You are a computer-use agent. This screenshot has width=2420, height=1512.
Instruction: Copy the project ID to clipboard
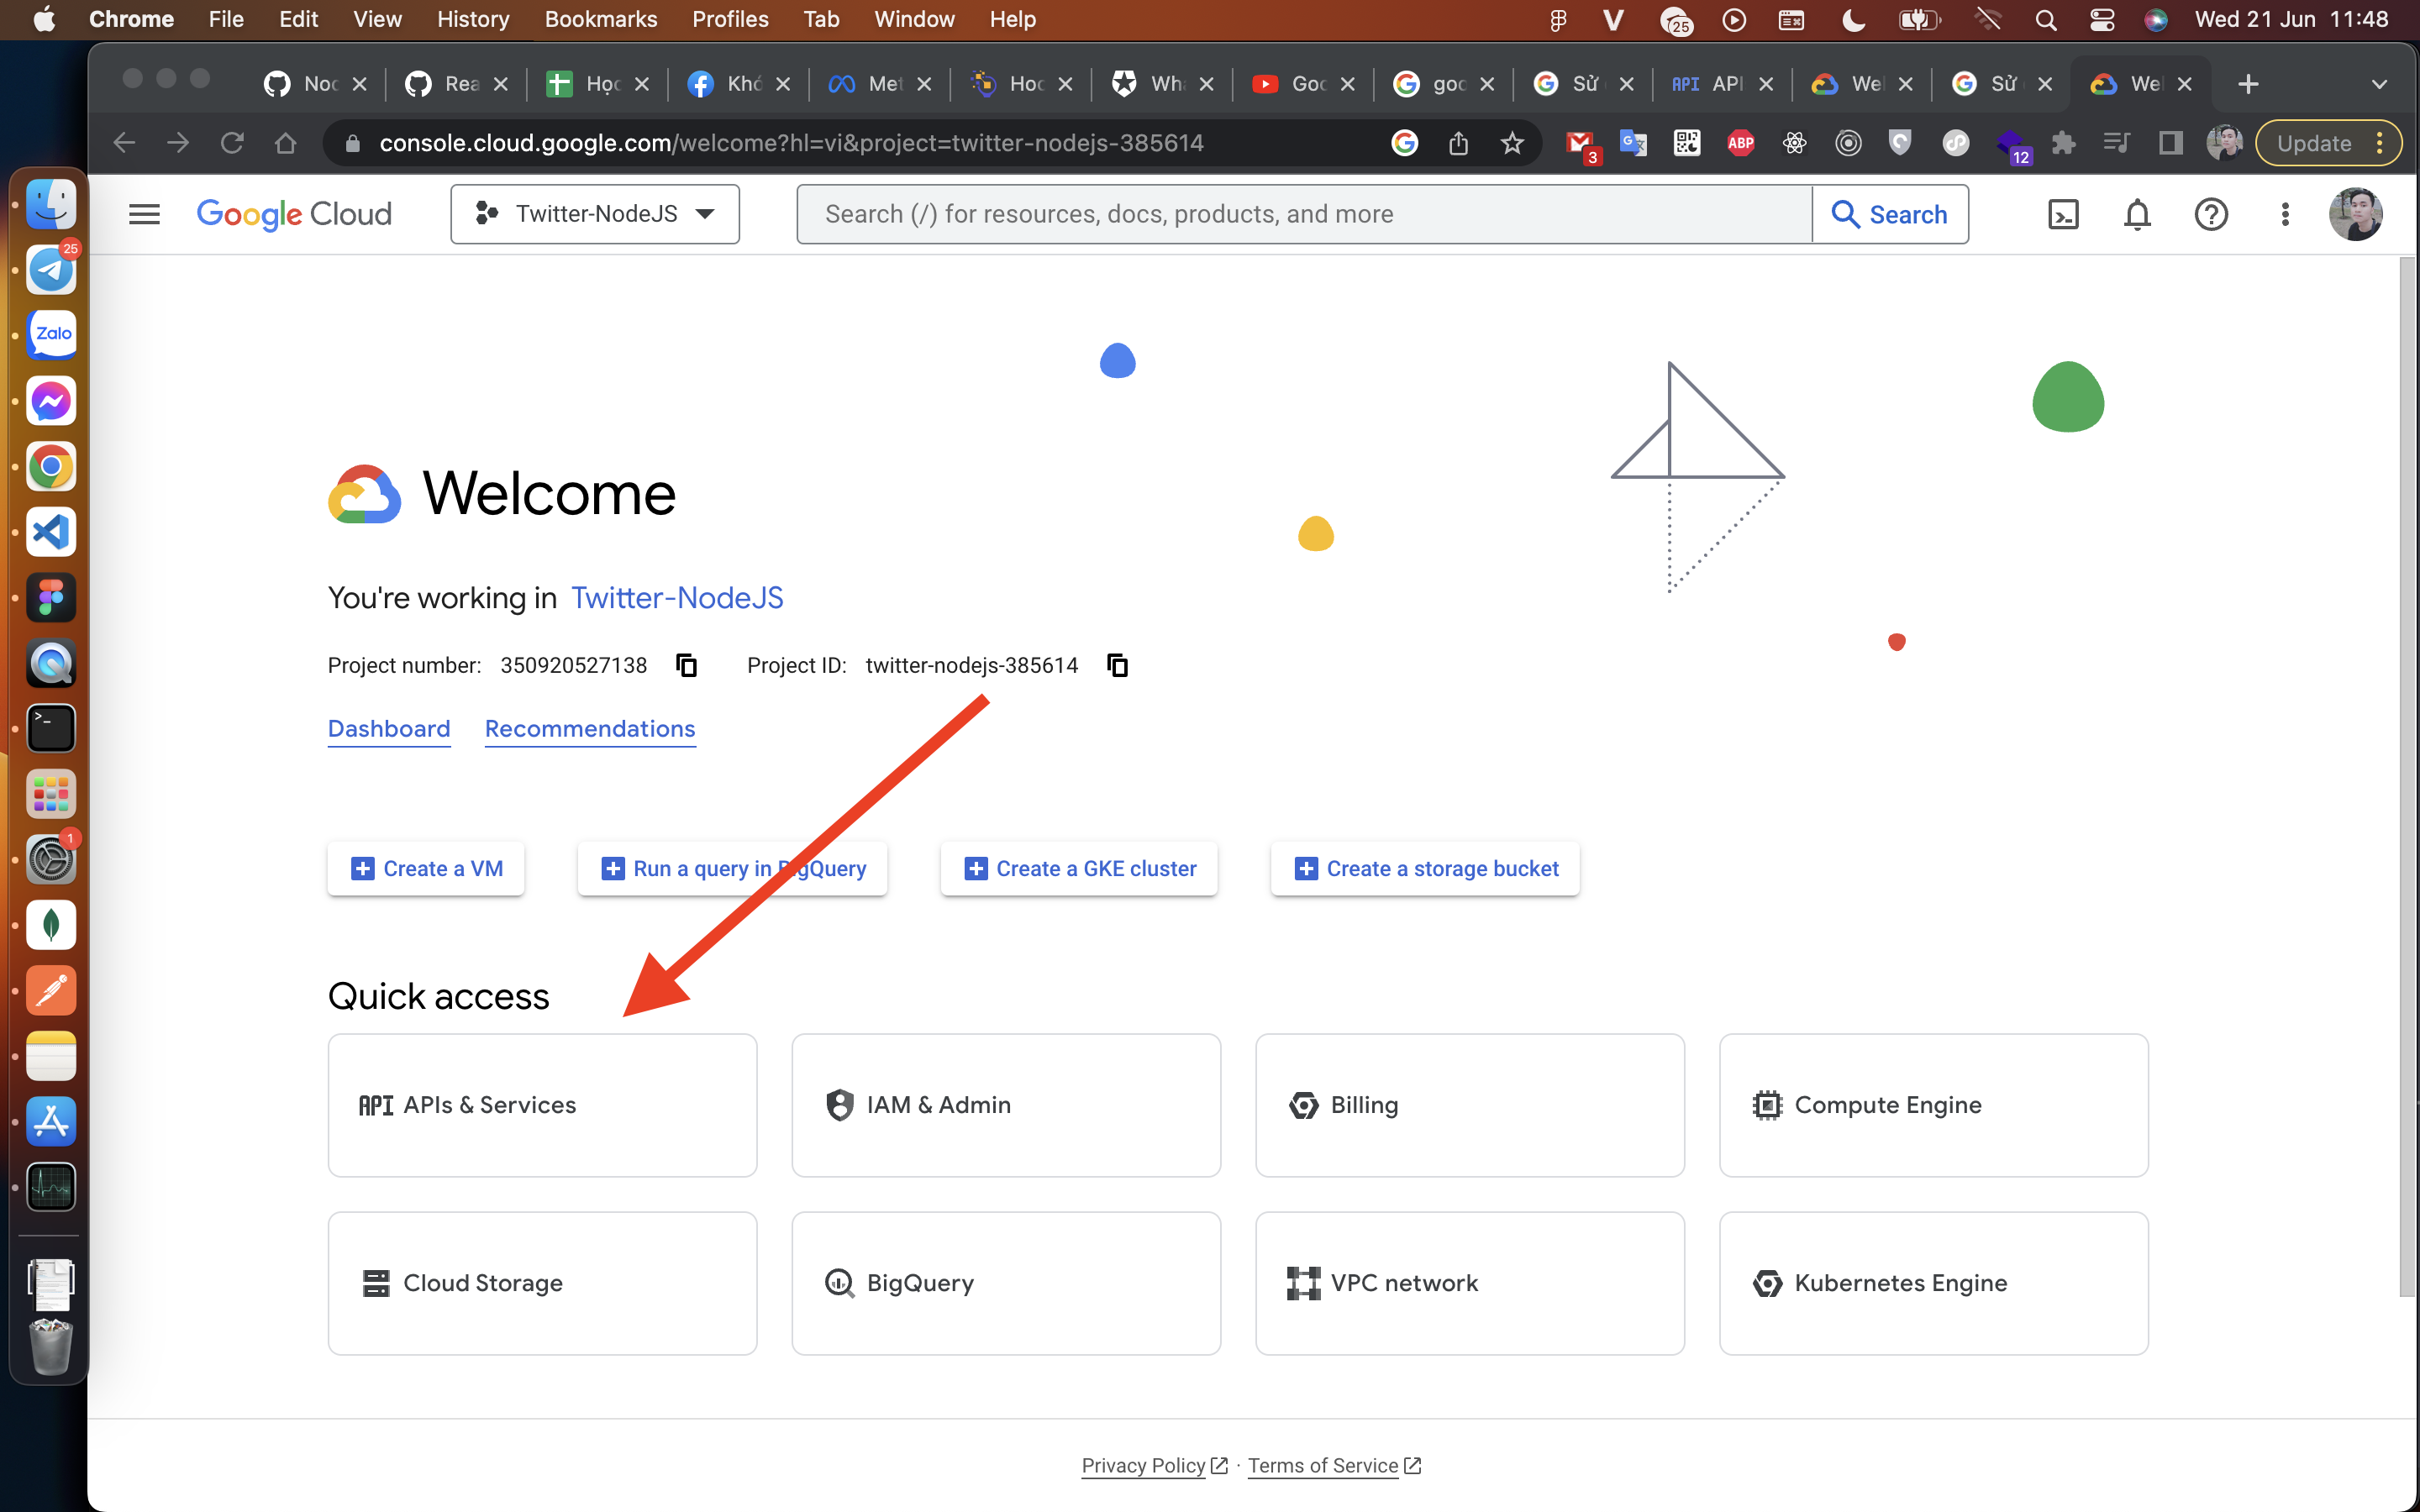point(1118,665)
